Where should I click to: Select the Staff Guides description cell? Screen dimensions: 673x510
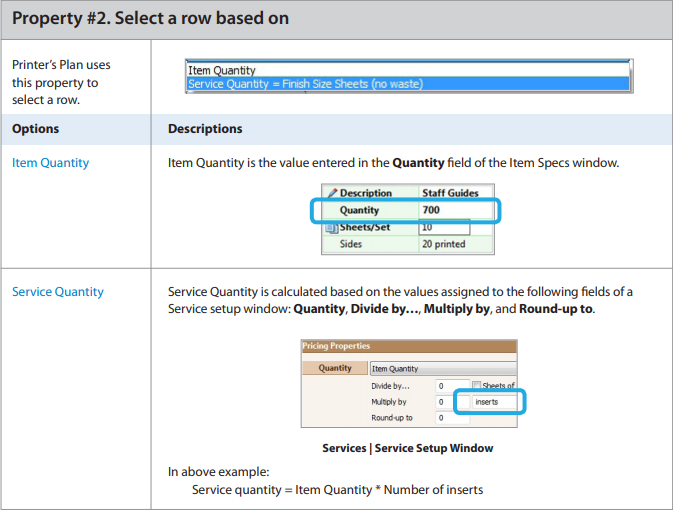click(x=455, y=193)
